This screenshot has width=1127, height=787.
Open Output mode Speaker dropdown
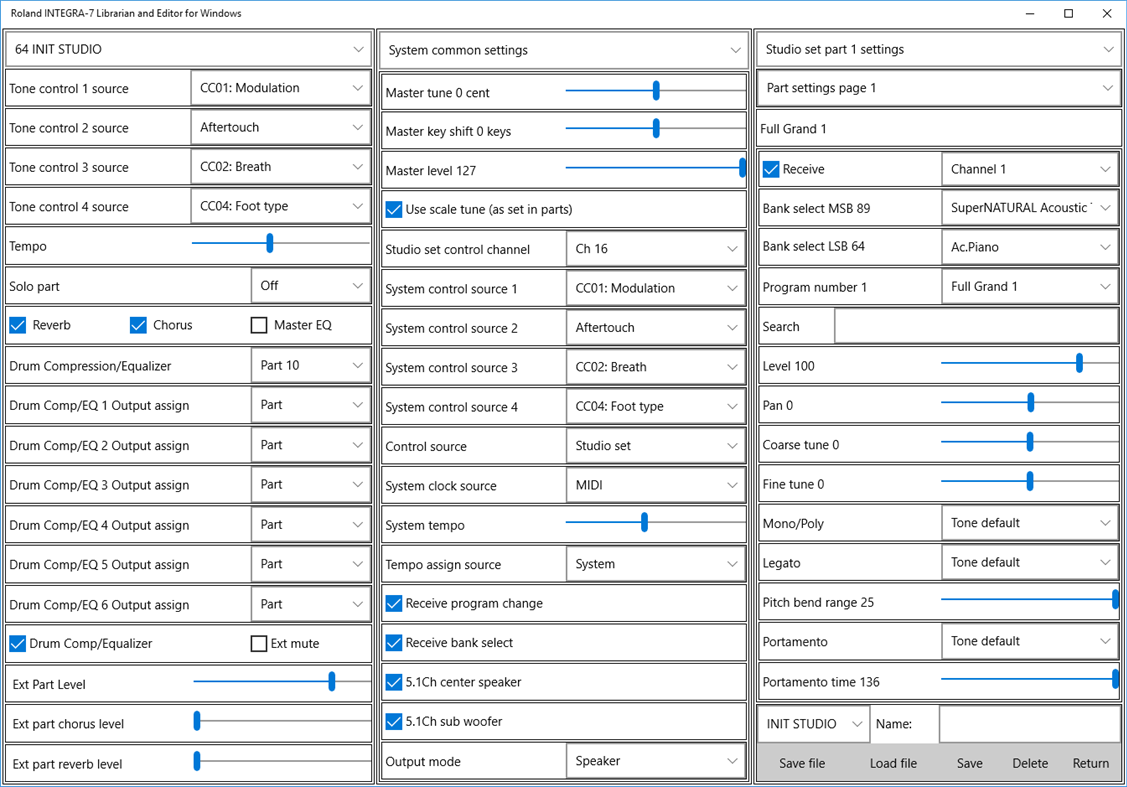pos(656,761)
